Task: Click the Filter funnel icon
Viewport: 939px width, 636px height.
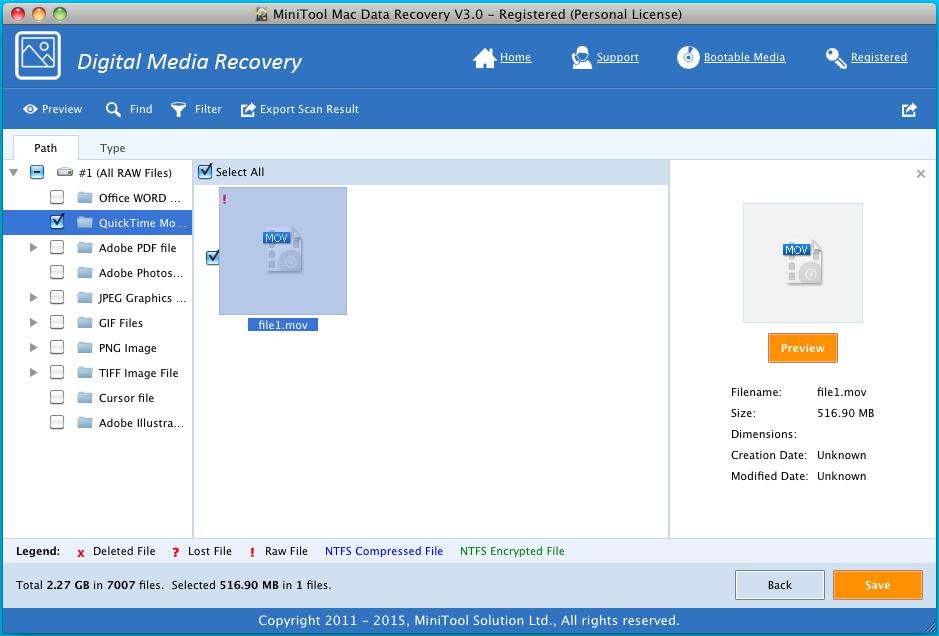Action: [x=178, y=109]
